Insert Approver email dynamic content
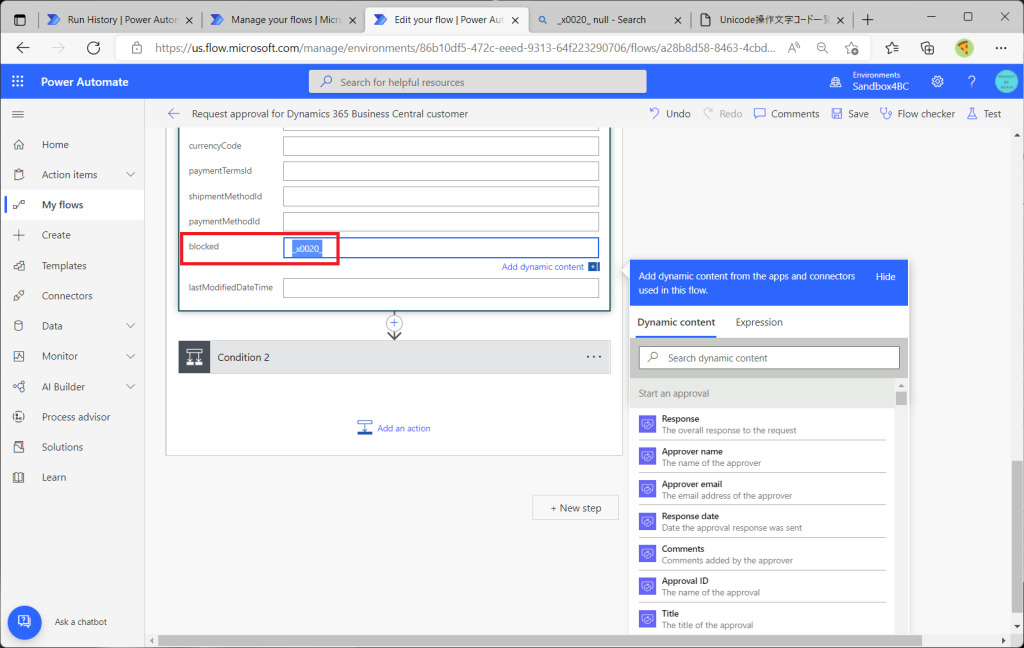This screenshot has width=1024, height=648. click(x=761, y=490)
